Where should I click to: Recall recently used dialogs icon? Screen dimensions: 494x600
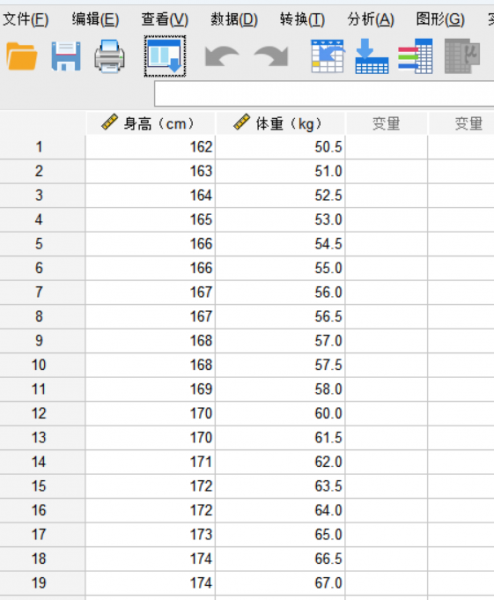(x=165, y=56)
